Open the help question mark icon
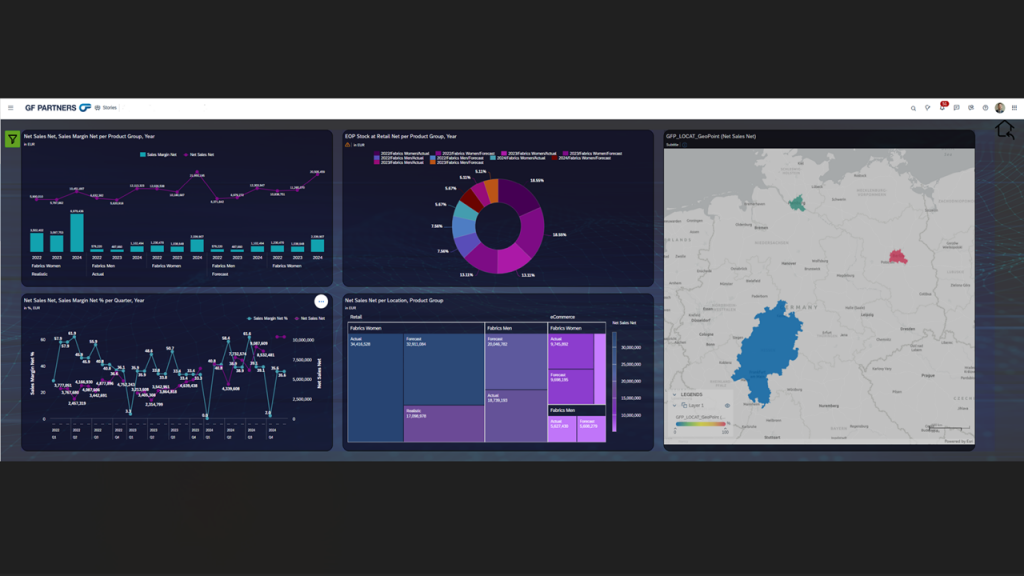Viewport: 1024px width, 576px height. (985, 108)
